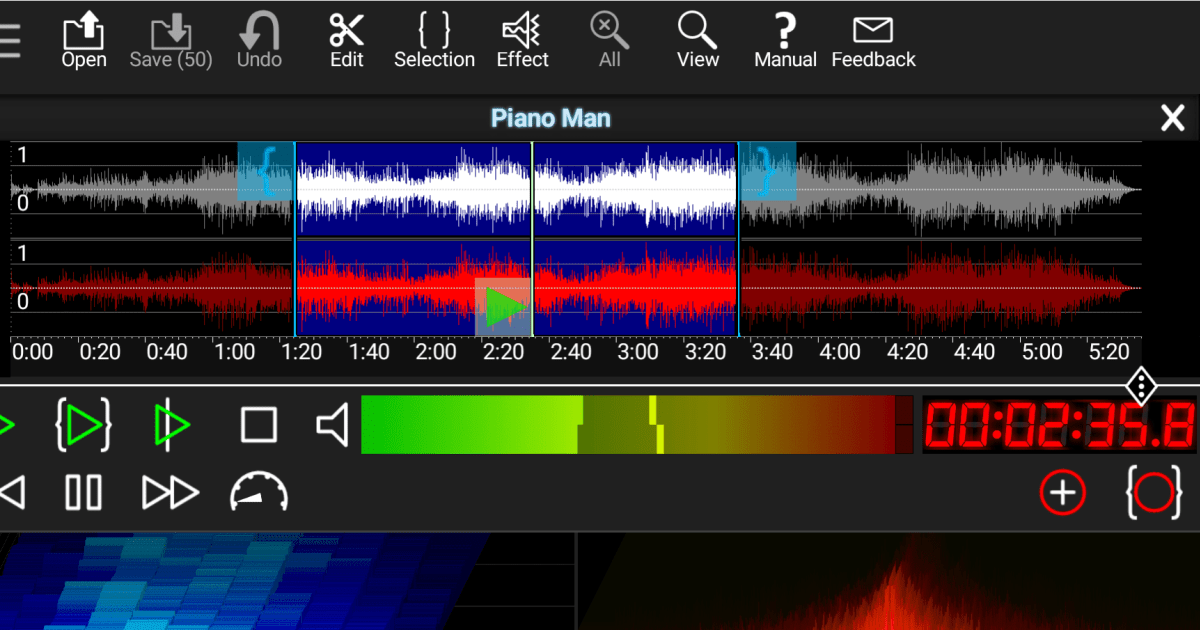Viewport: 1200px width, 630px height.
Task: Open the Effect menu
Action: (522, 38)
